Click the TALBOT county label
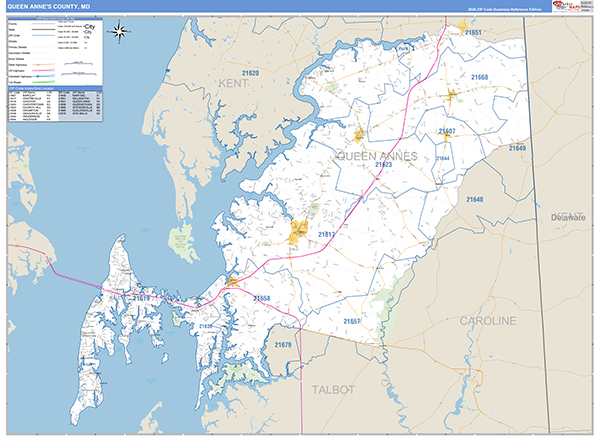 (334, 388)
